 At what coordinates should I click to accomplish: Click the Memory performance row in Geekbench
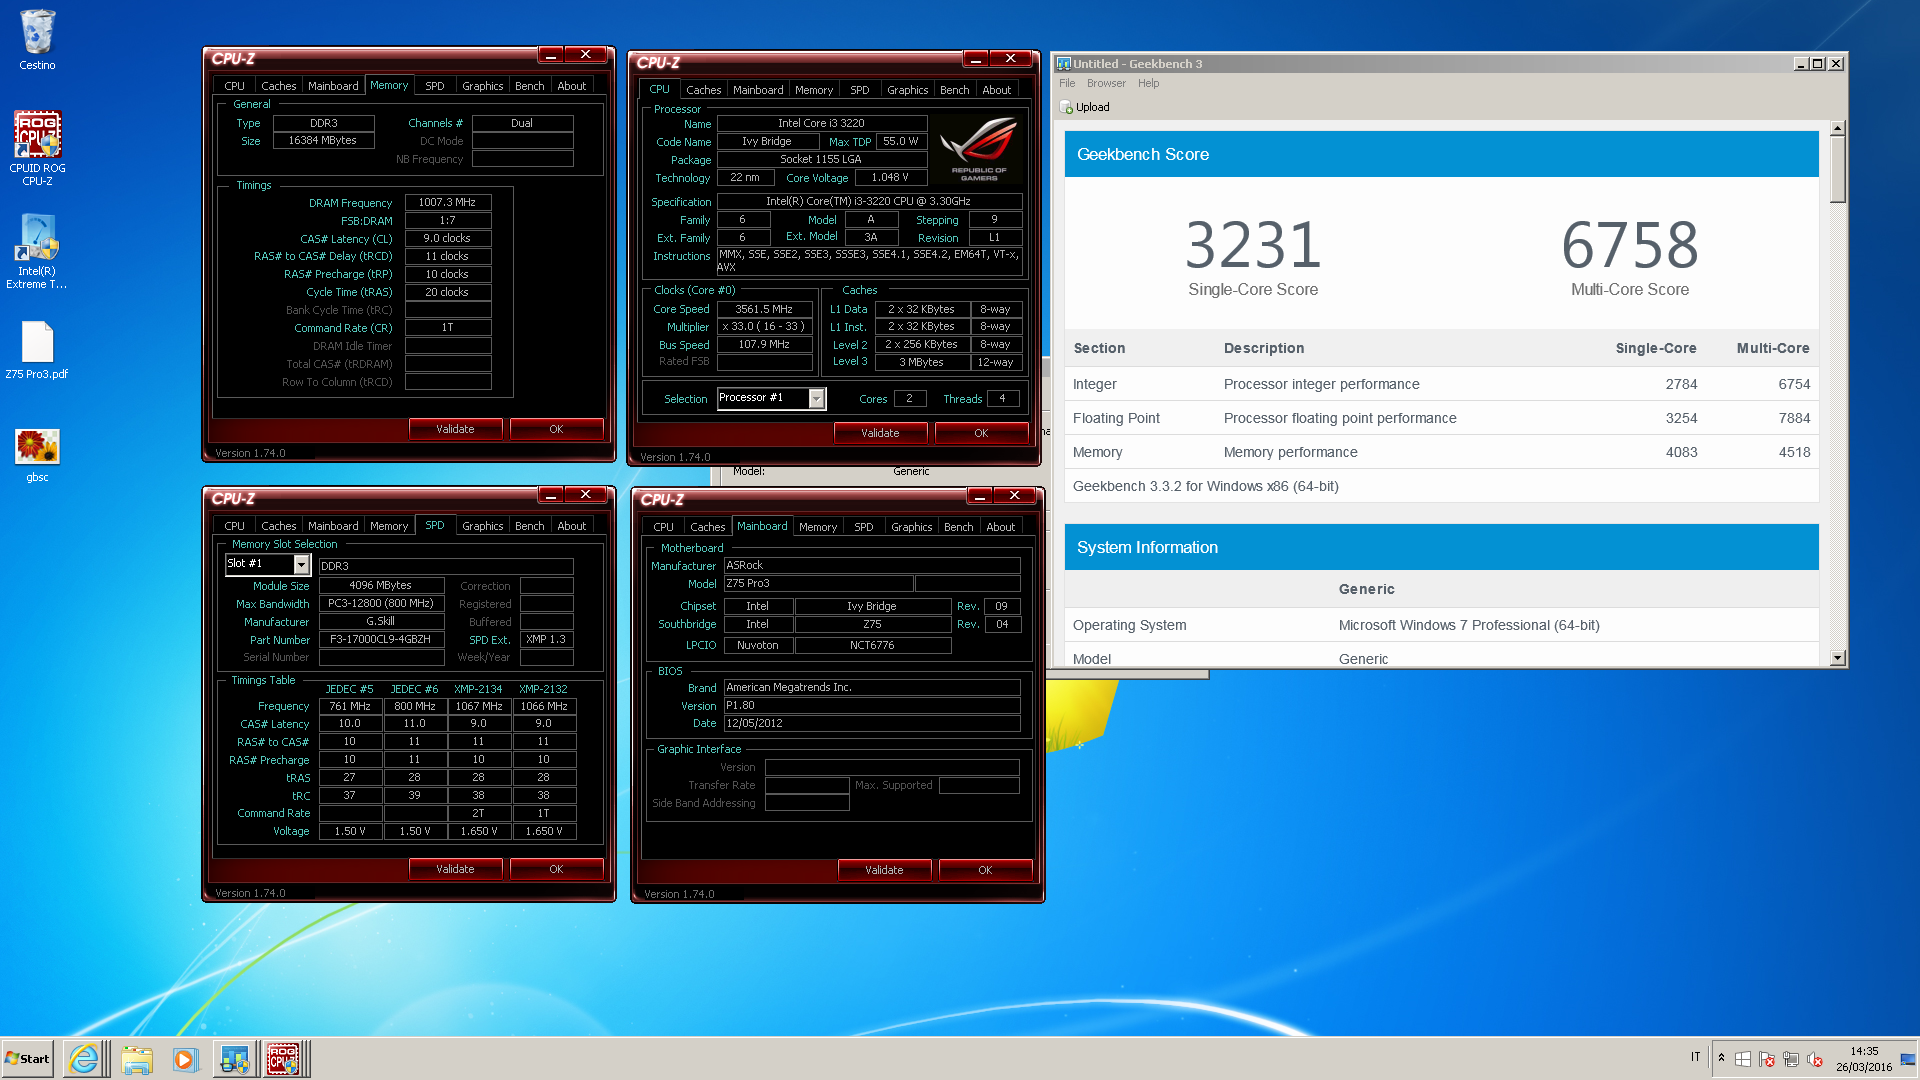coord(1441,452)
